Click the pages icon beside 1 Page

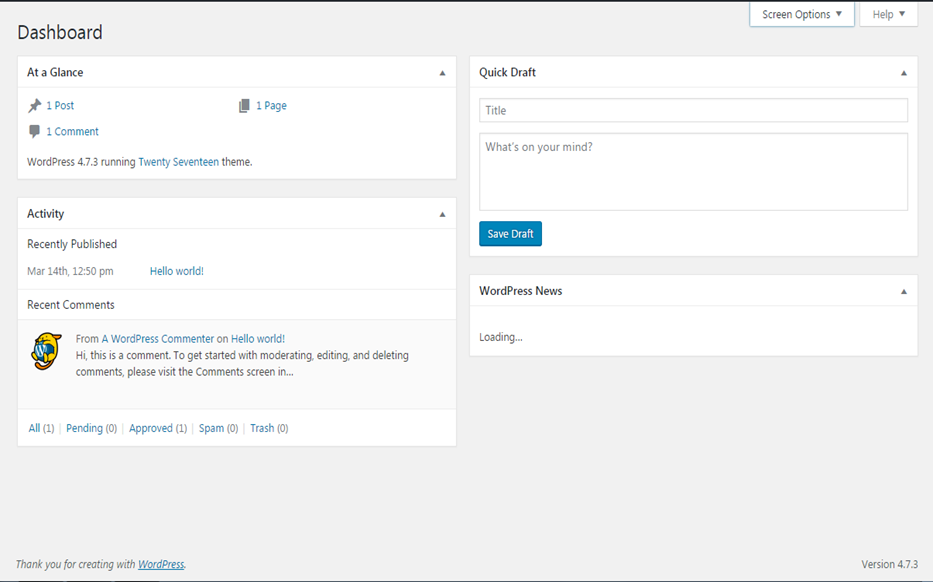(244, 106)
